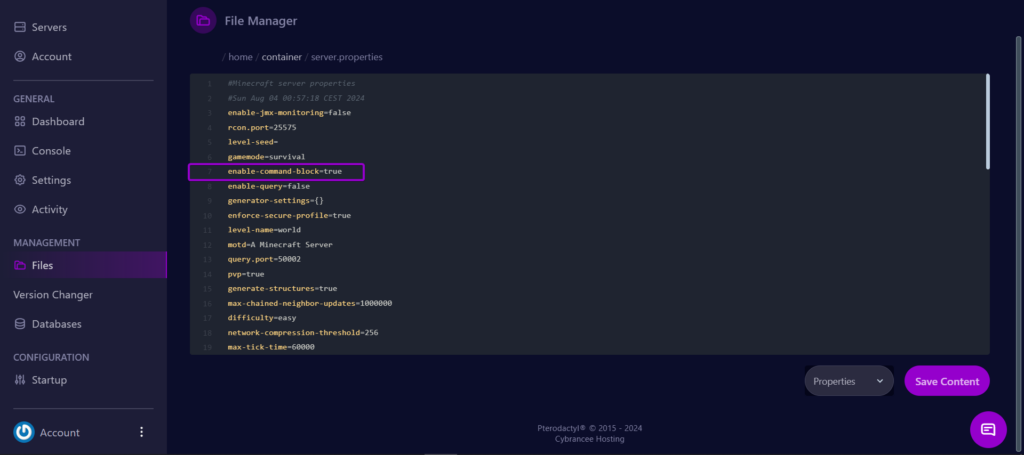Click the #Minecraft server properties comment

coord(291,84)
